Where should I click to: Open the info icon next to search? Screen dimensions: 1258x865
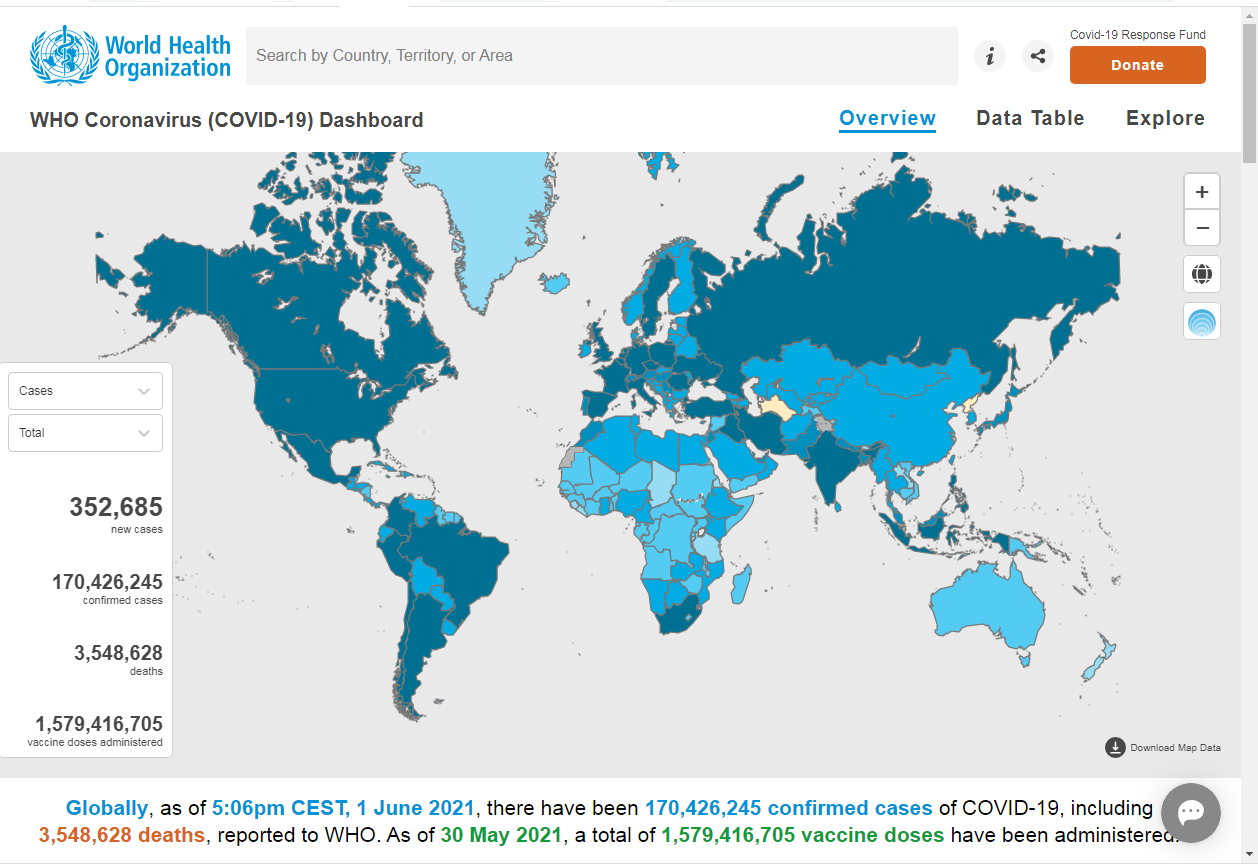990,56
